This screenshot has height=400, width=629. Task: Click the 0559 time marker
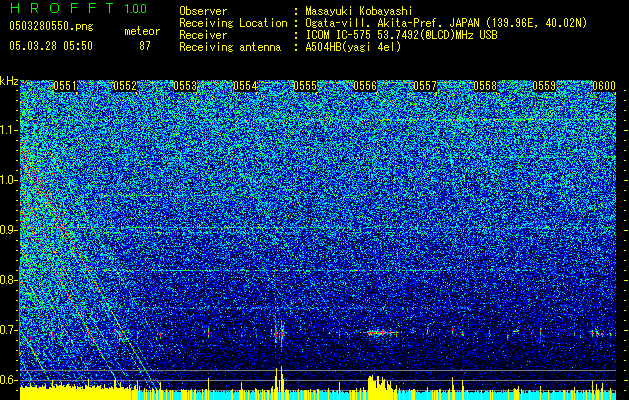click(x=544, y=86)
